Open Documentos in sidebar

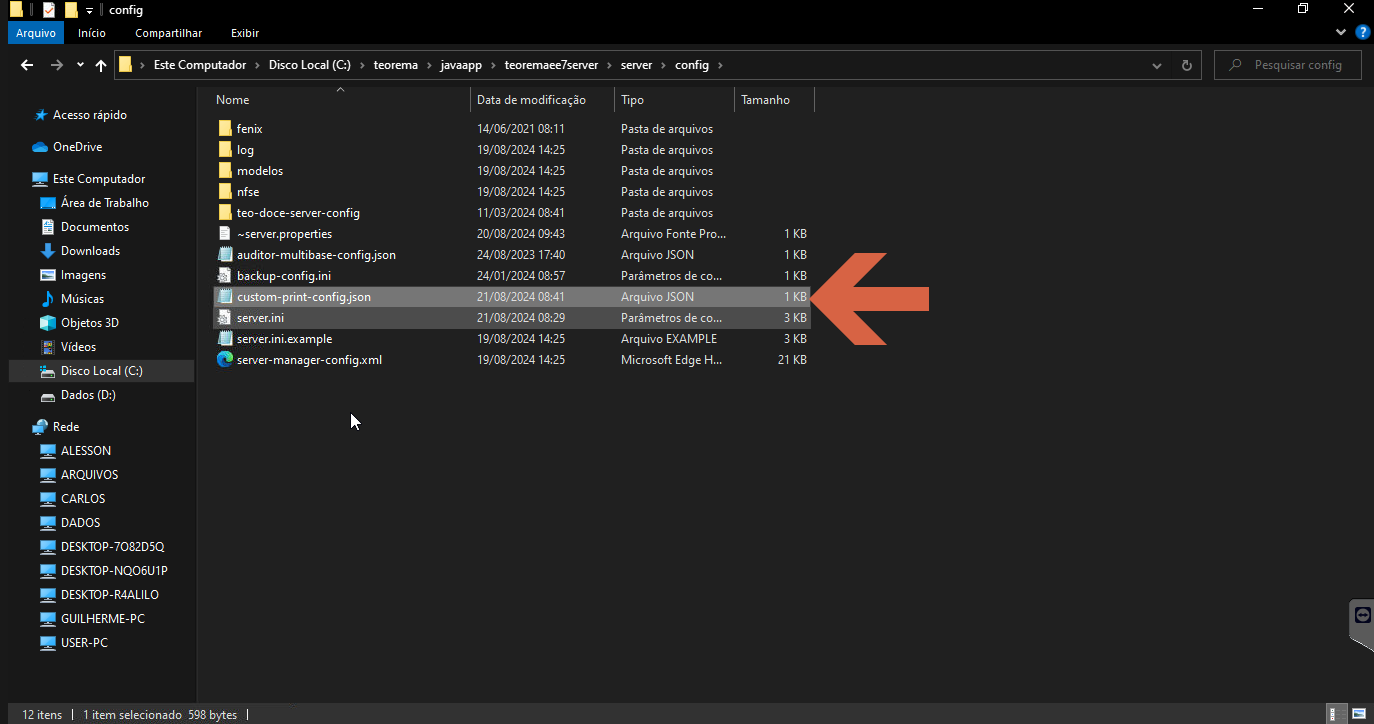(95, 227)
